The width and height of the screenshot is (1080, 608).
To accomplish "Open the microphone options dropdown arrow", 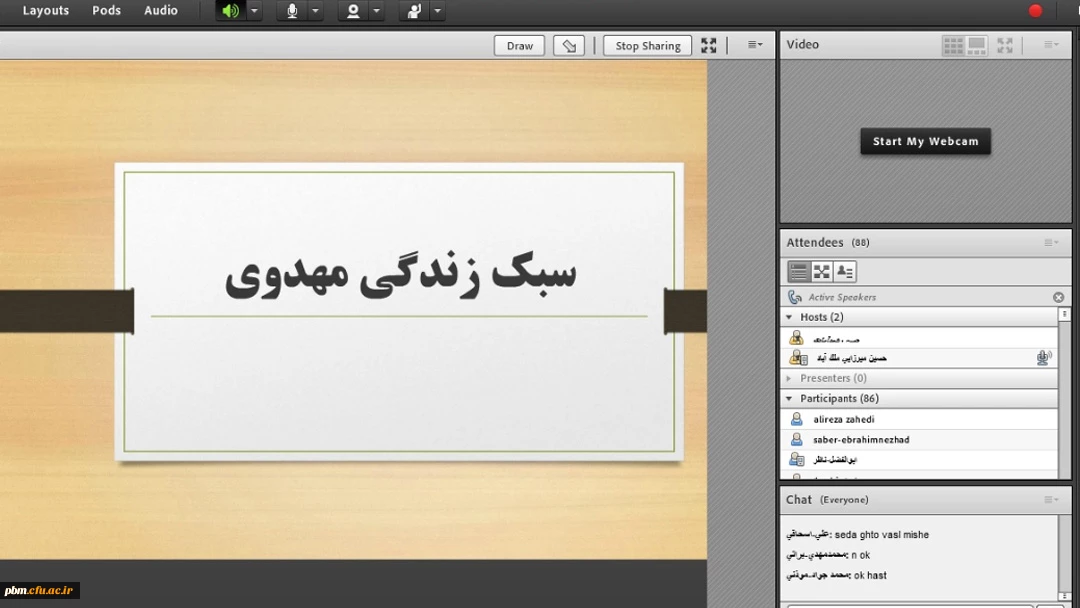I will 315,11.
